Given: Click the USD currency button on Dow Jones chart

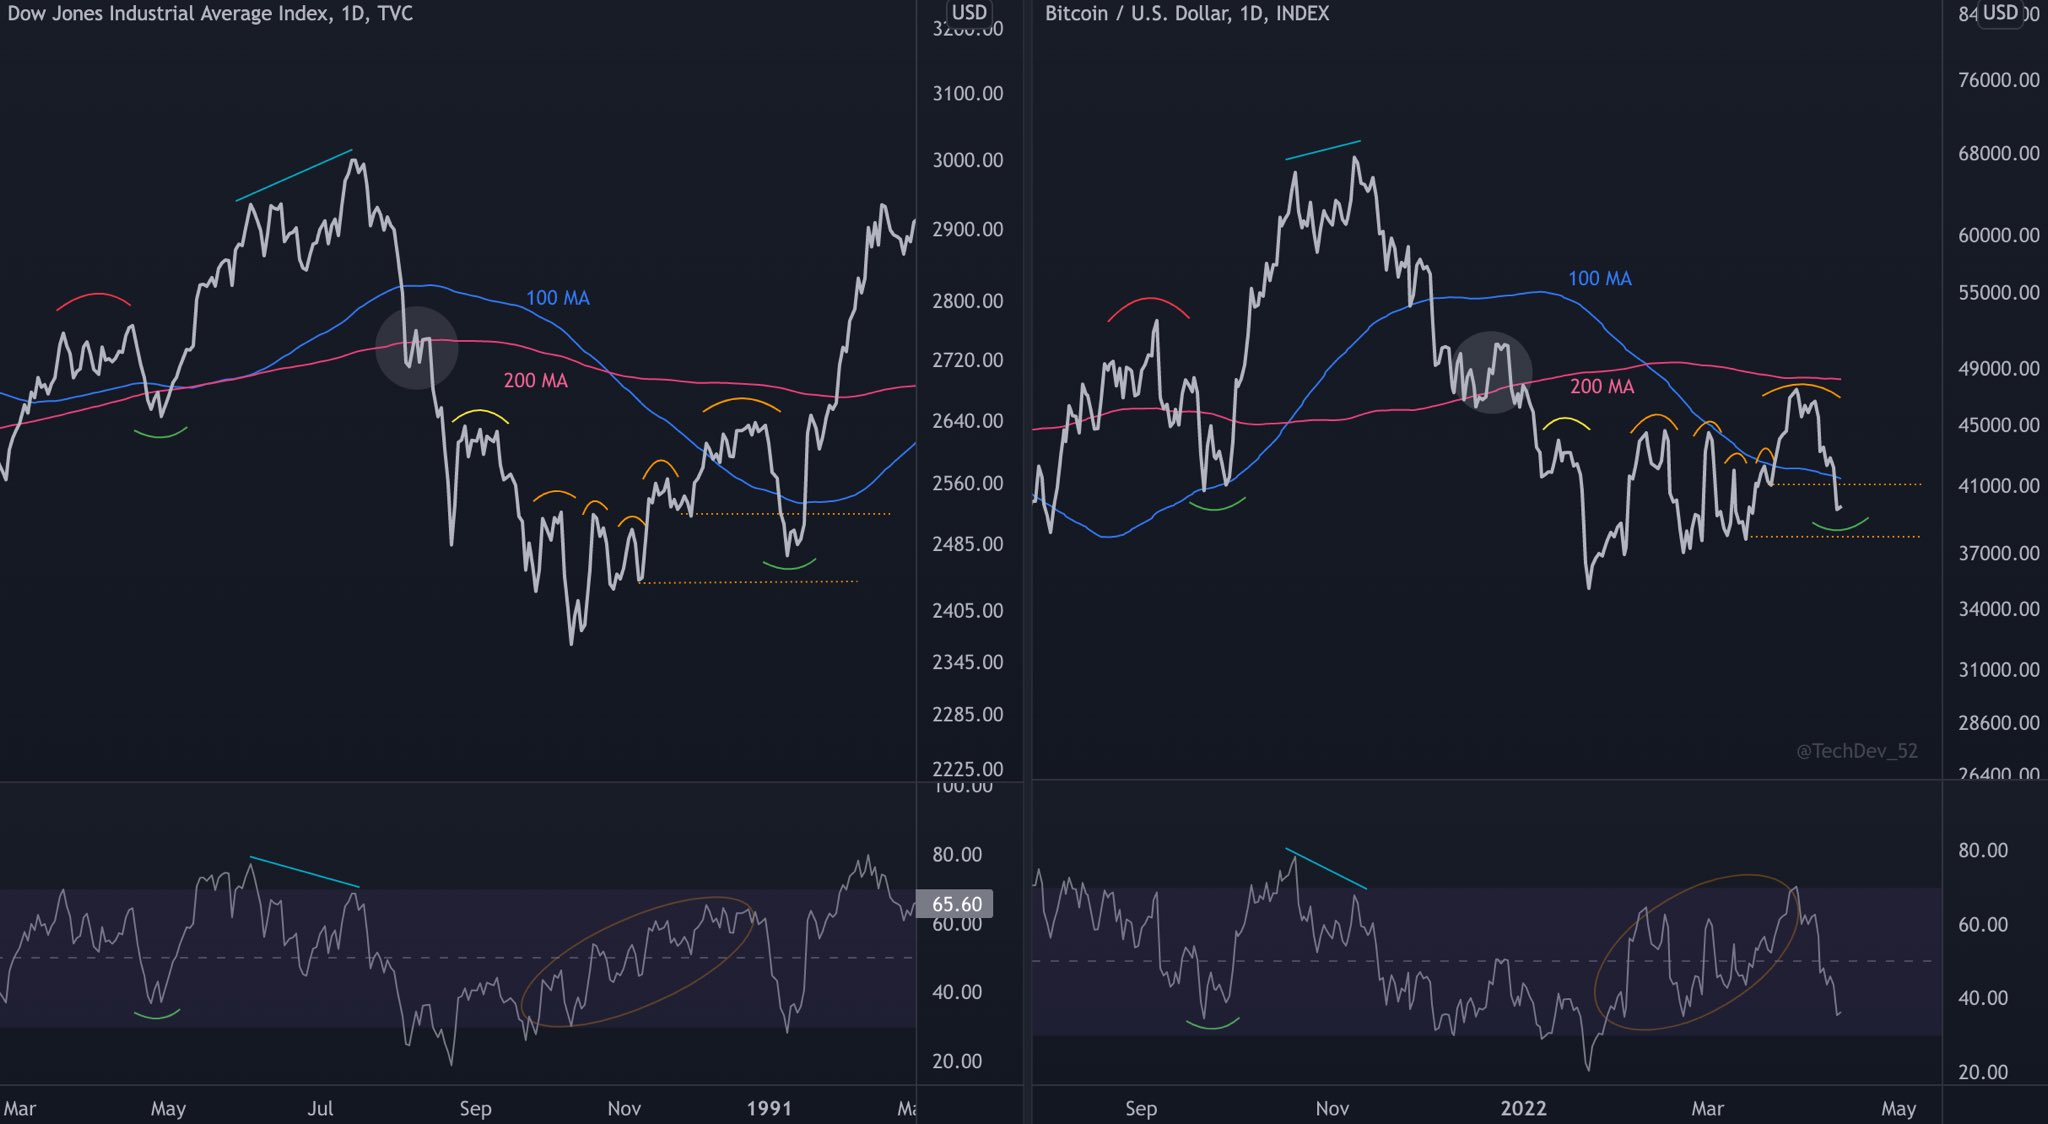Looking at the screenshot, I should tap(969, 13).
